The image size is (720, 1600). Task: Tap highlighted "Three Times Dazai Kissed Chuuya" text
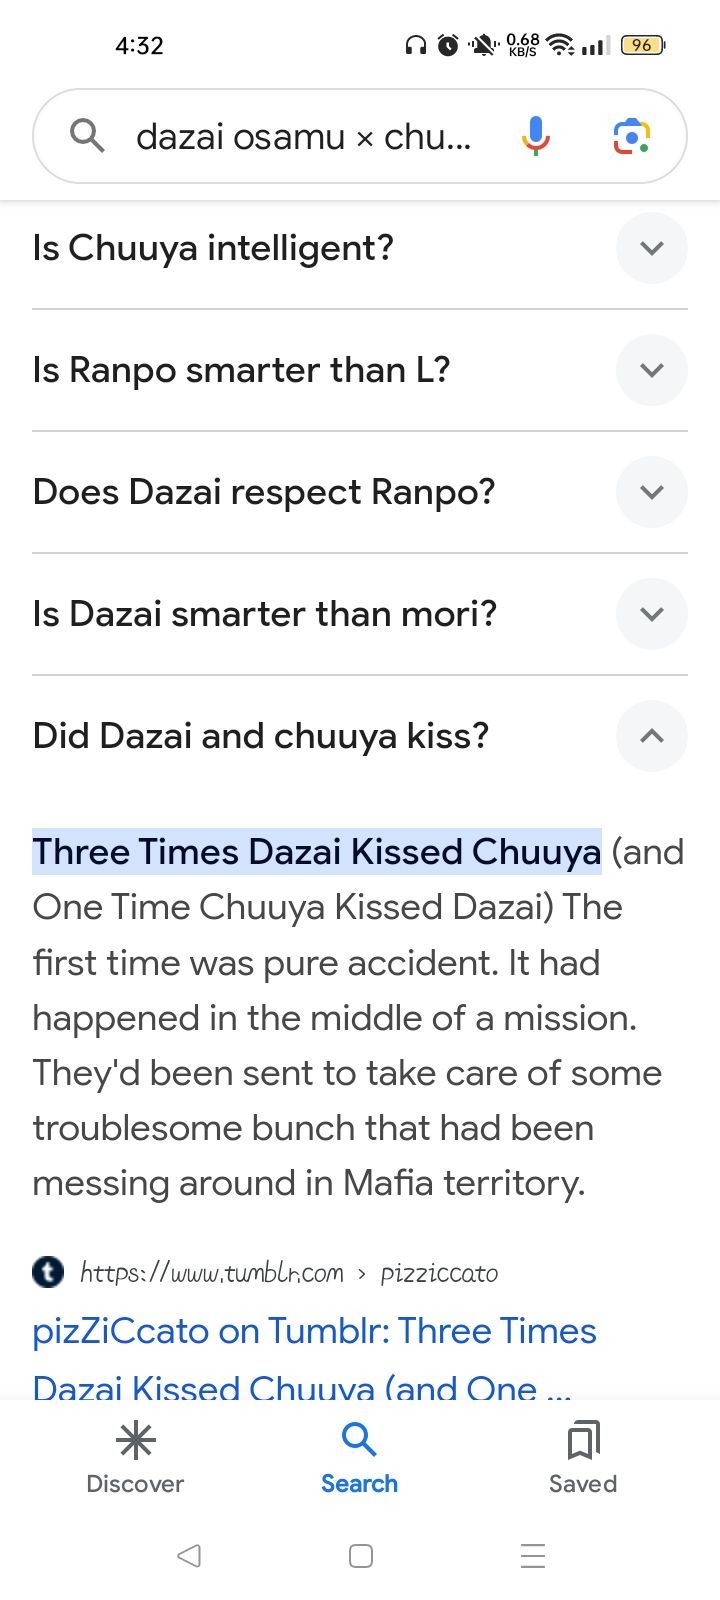316,852
